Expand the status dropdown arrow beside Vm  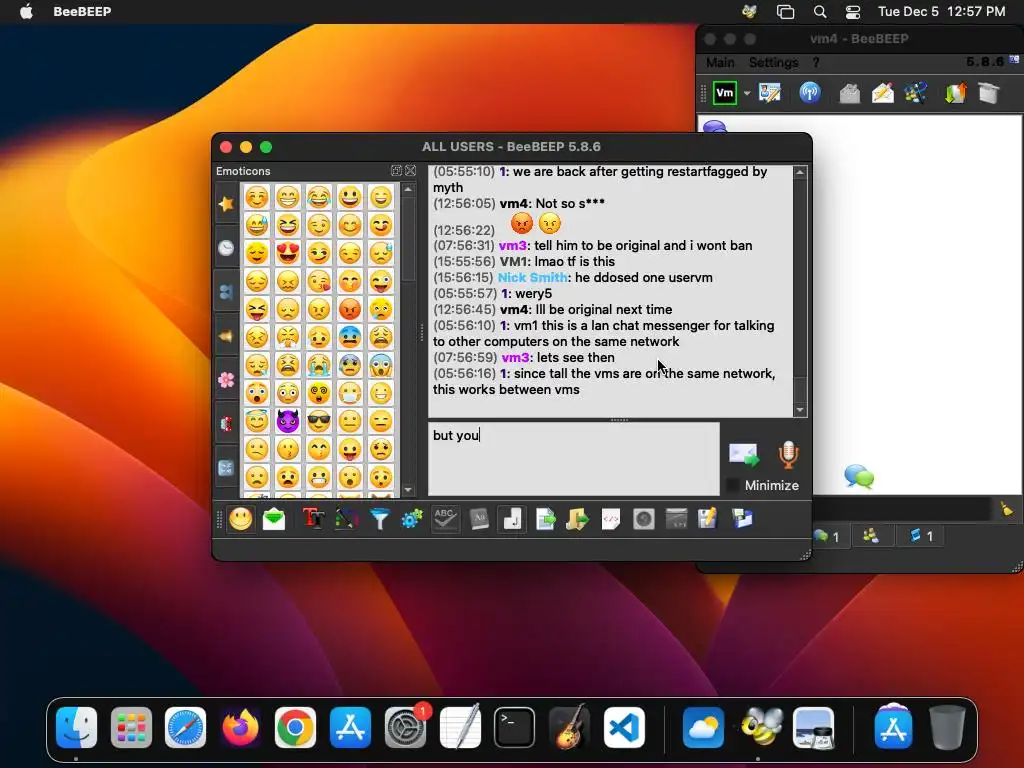pos(747,93)
